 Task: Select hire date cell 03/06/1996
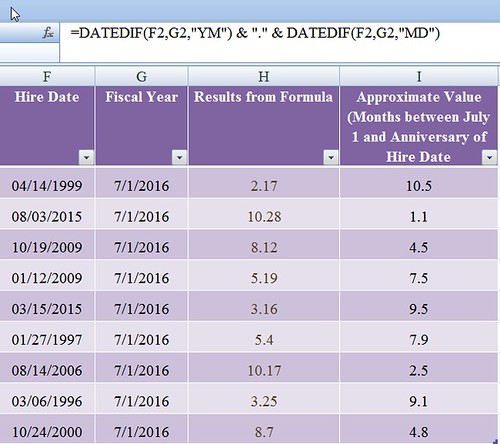47,398
